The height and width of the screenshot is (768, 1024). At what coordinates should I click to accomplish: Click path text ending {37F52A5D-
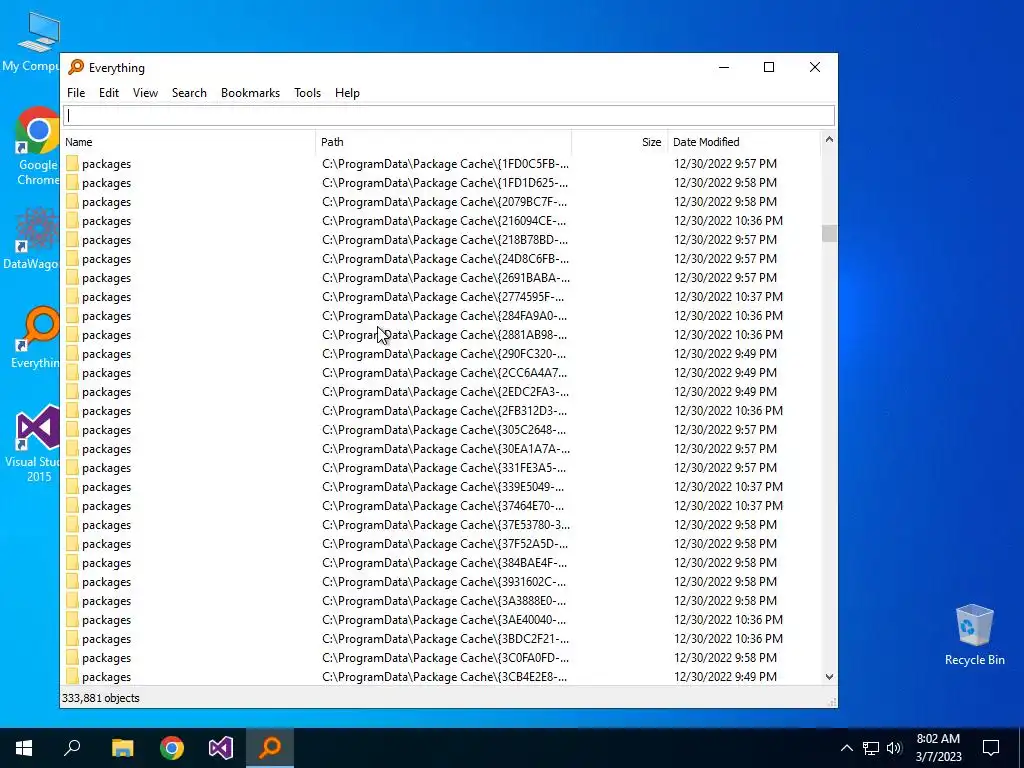[x=445, y=543]
